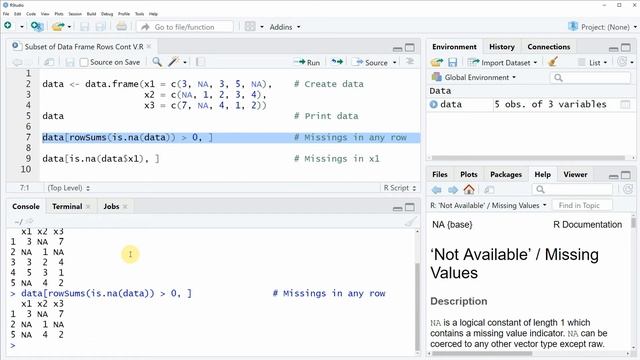The width and height of the screenshot is (640, 360).
Task: Click the Find in Topic field
Action: tap(582, 205)
